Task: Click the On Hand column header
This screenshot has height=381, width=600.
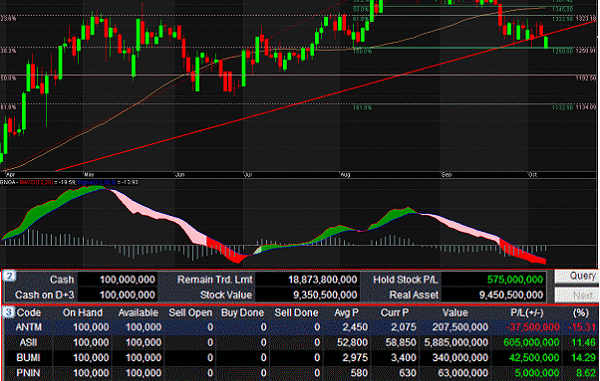Action: 83,313
